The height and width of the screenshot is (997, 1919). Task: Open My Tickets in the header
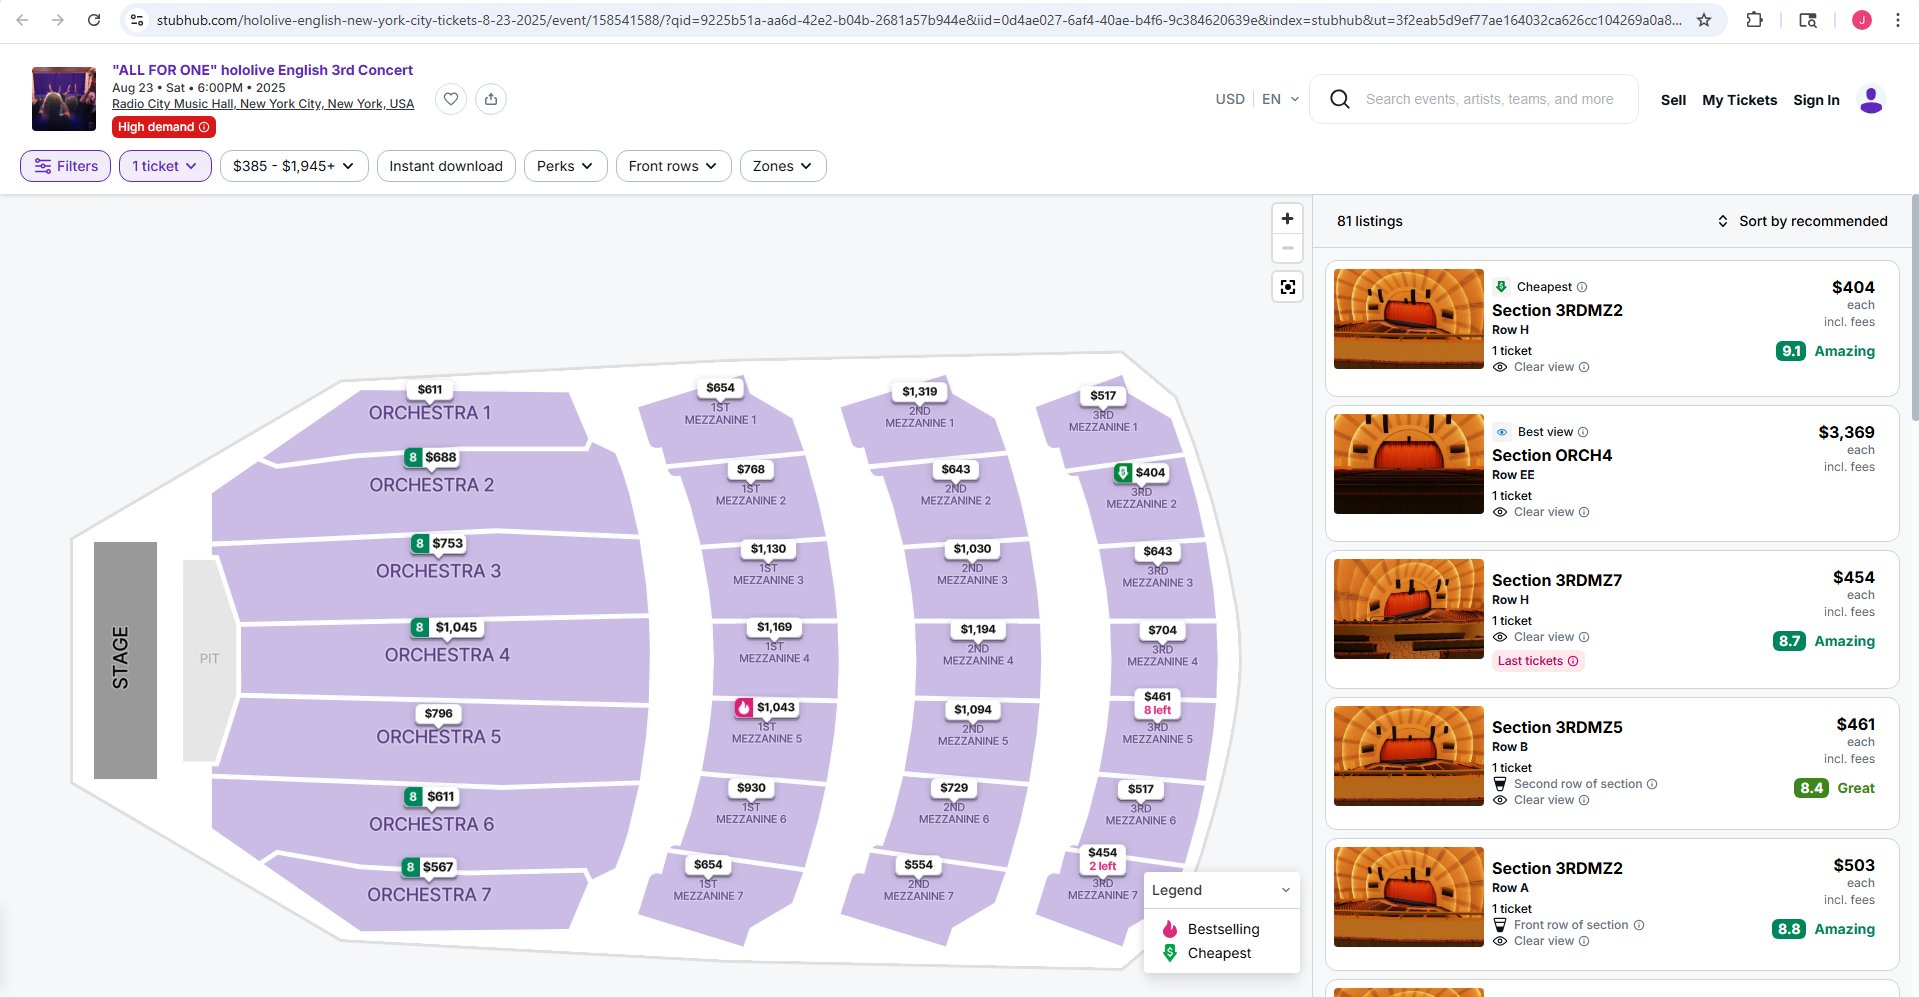(x=1739, y=100)
